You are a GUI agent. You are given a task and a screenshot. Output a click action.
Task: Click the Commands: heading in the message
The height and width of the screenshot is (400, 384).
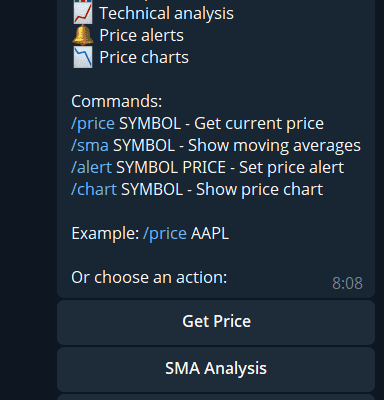coord(117,101)
